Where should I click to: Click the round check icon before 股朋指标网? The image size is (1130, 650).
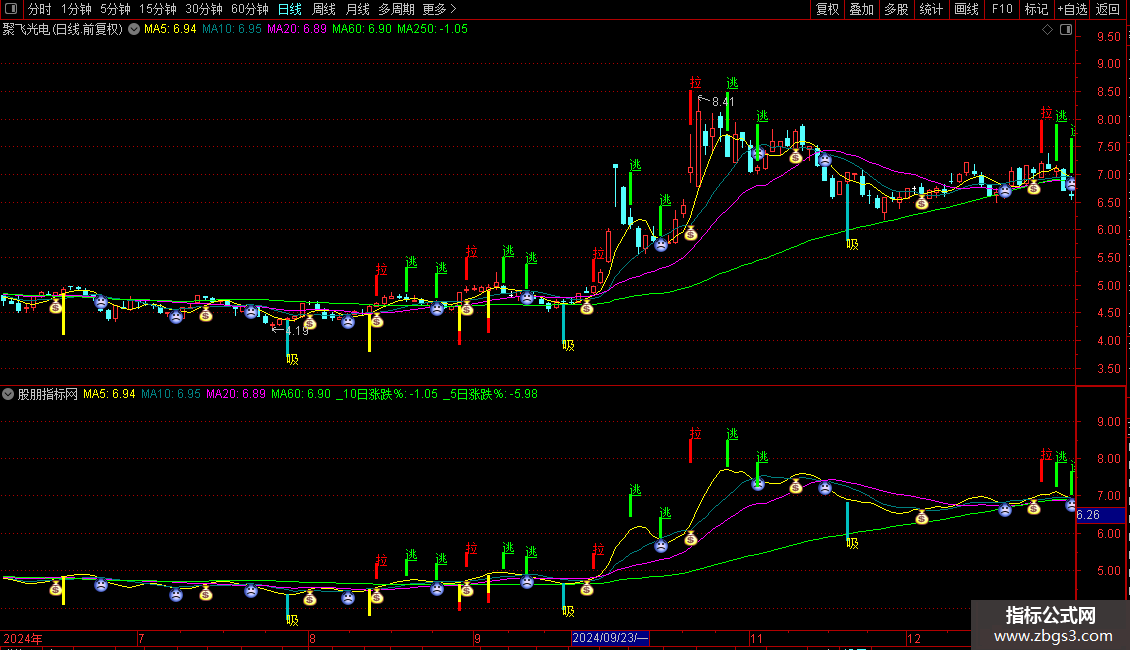coord(8,394)
